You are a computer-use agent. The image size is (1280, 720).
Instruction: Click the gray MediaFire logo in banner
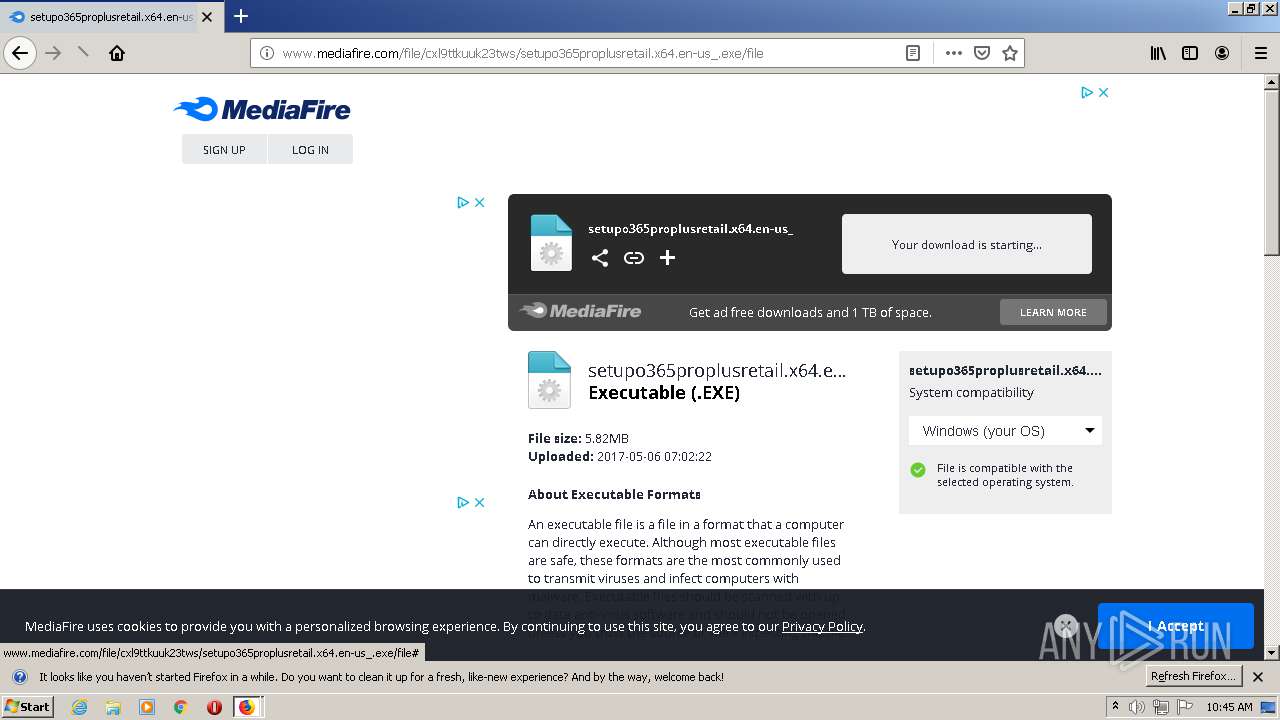coord(581,311)
